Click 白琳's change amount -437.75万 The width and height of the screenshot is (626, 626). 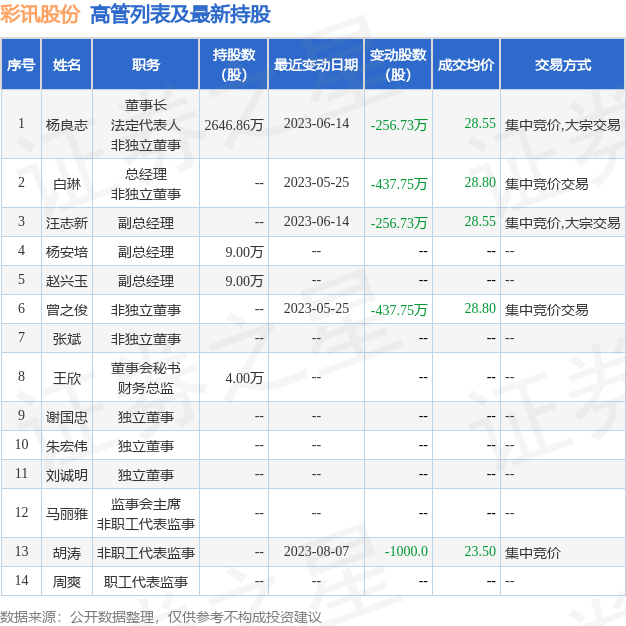(399, 184)
